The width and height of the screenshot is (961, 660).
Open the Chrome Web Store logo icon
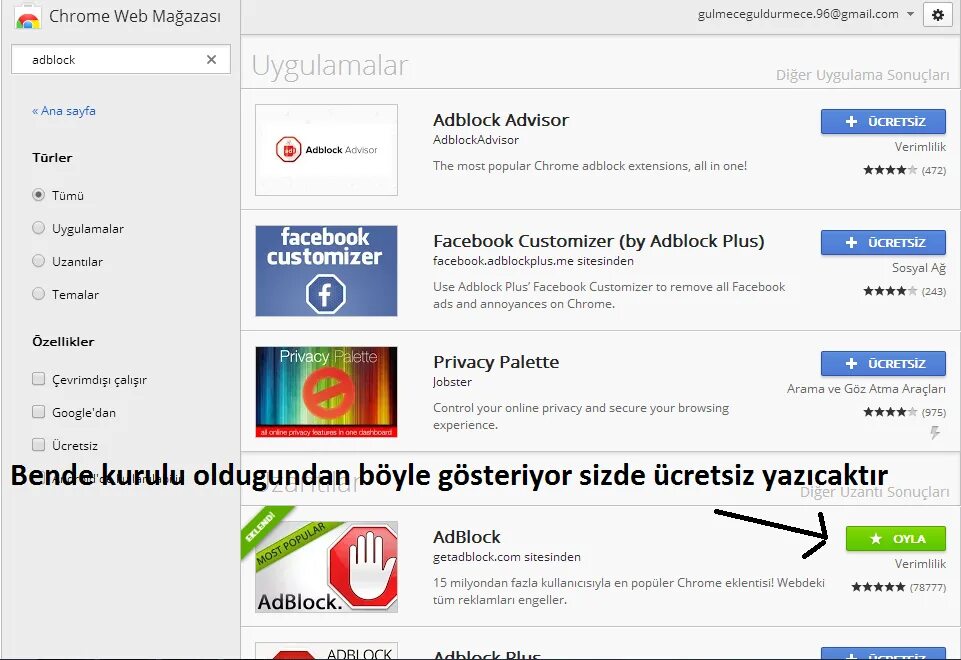28,16
